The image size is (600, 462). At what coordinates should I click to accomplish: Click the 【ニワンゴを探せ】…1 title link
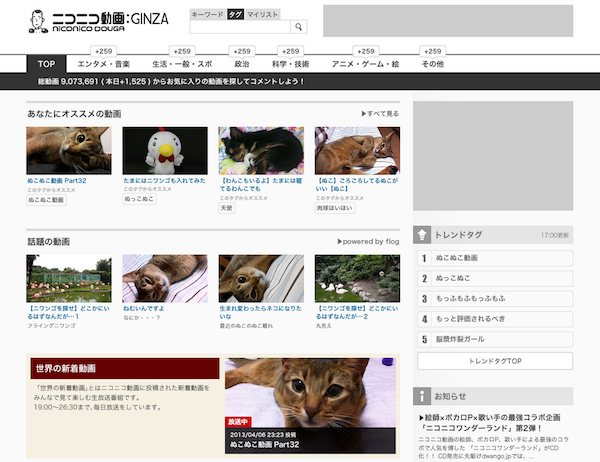(68, 312)
